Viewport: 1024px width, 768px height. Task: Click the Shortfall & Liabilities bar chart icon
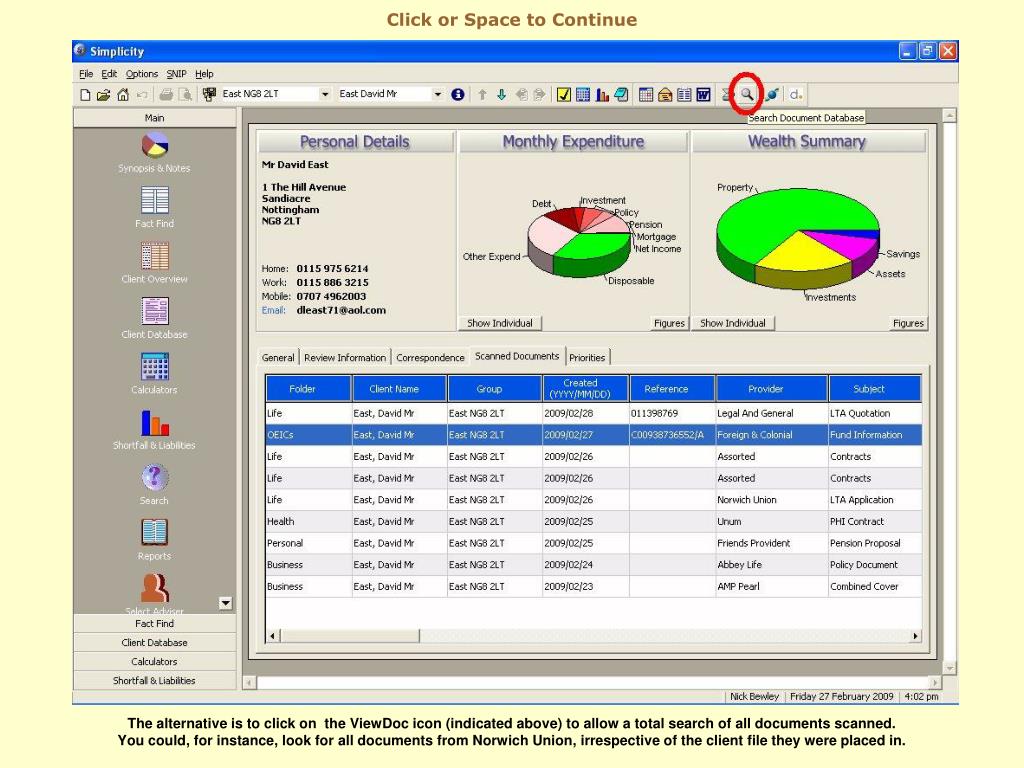154,423
